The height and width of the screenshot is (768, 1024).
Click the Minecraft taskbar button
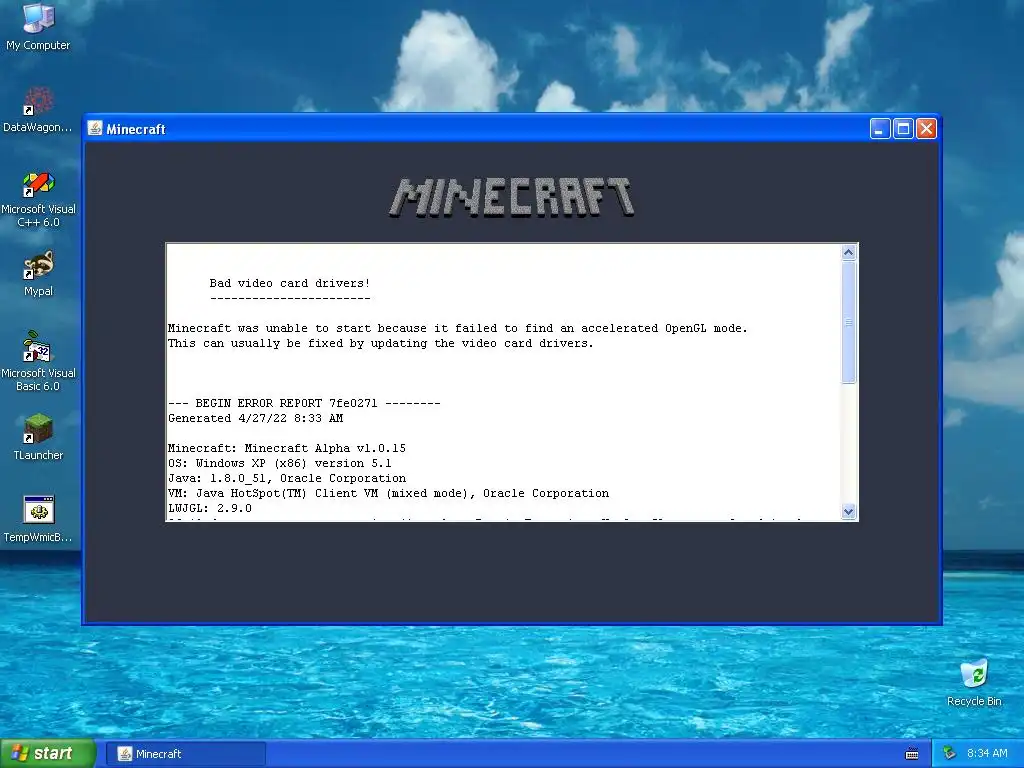point(185,754)
